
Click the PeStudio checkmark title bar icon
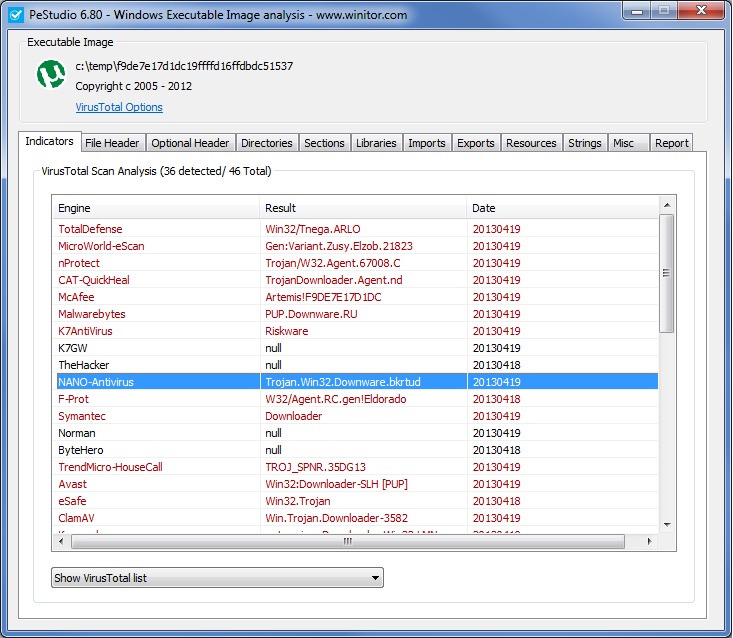(16, 15)
